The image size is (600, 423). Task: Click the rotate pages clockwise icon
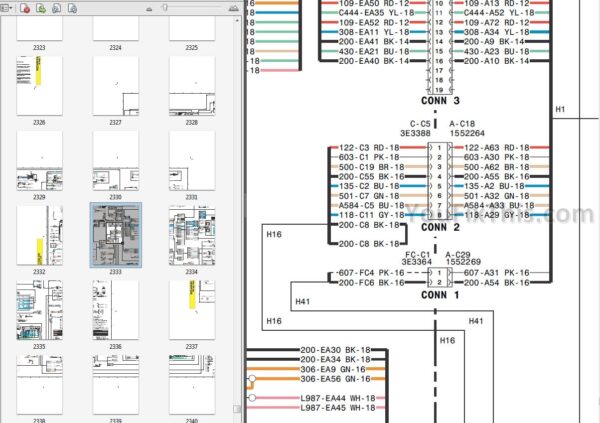click(73, 8)
